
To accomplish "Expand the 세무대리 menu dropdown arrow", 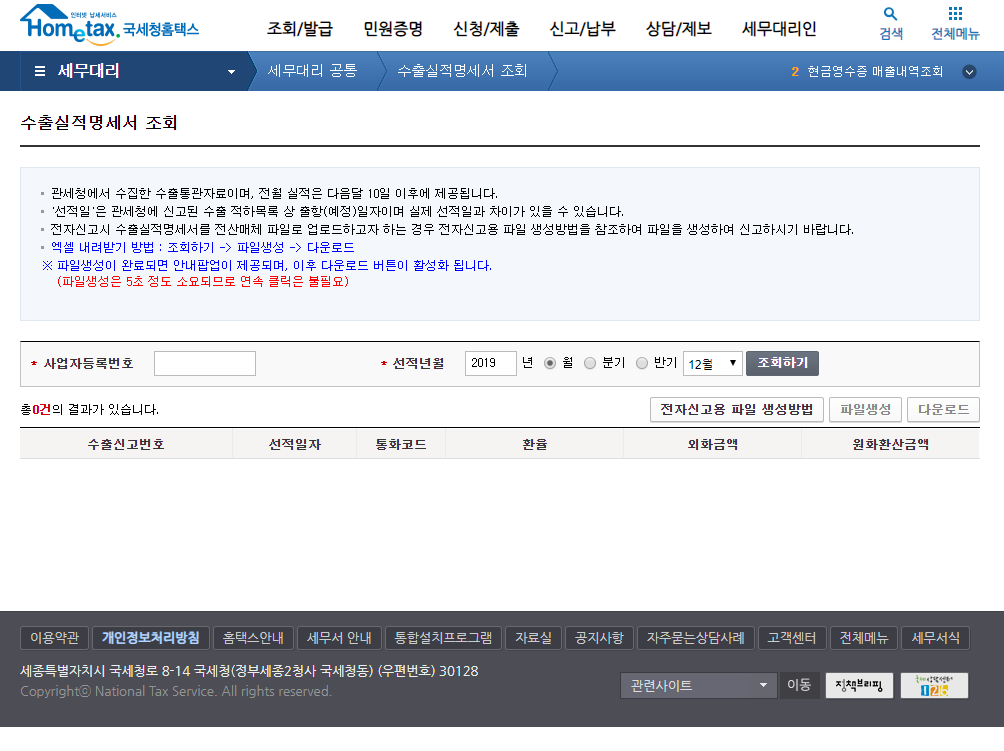I will click(232, 72).
